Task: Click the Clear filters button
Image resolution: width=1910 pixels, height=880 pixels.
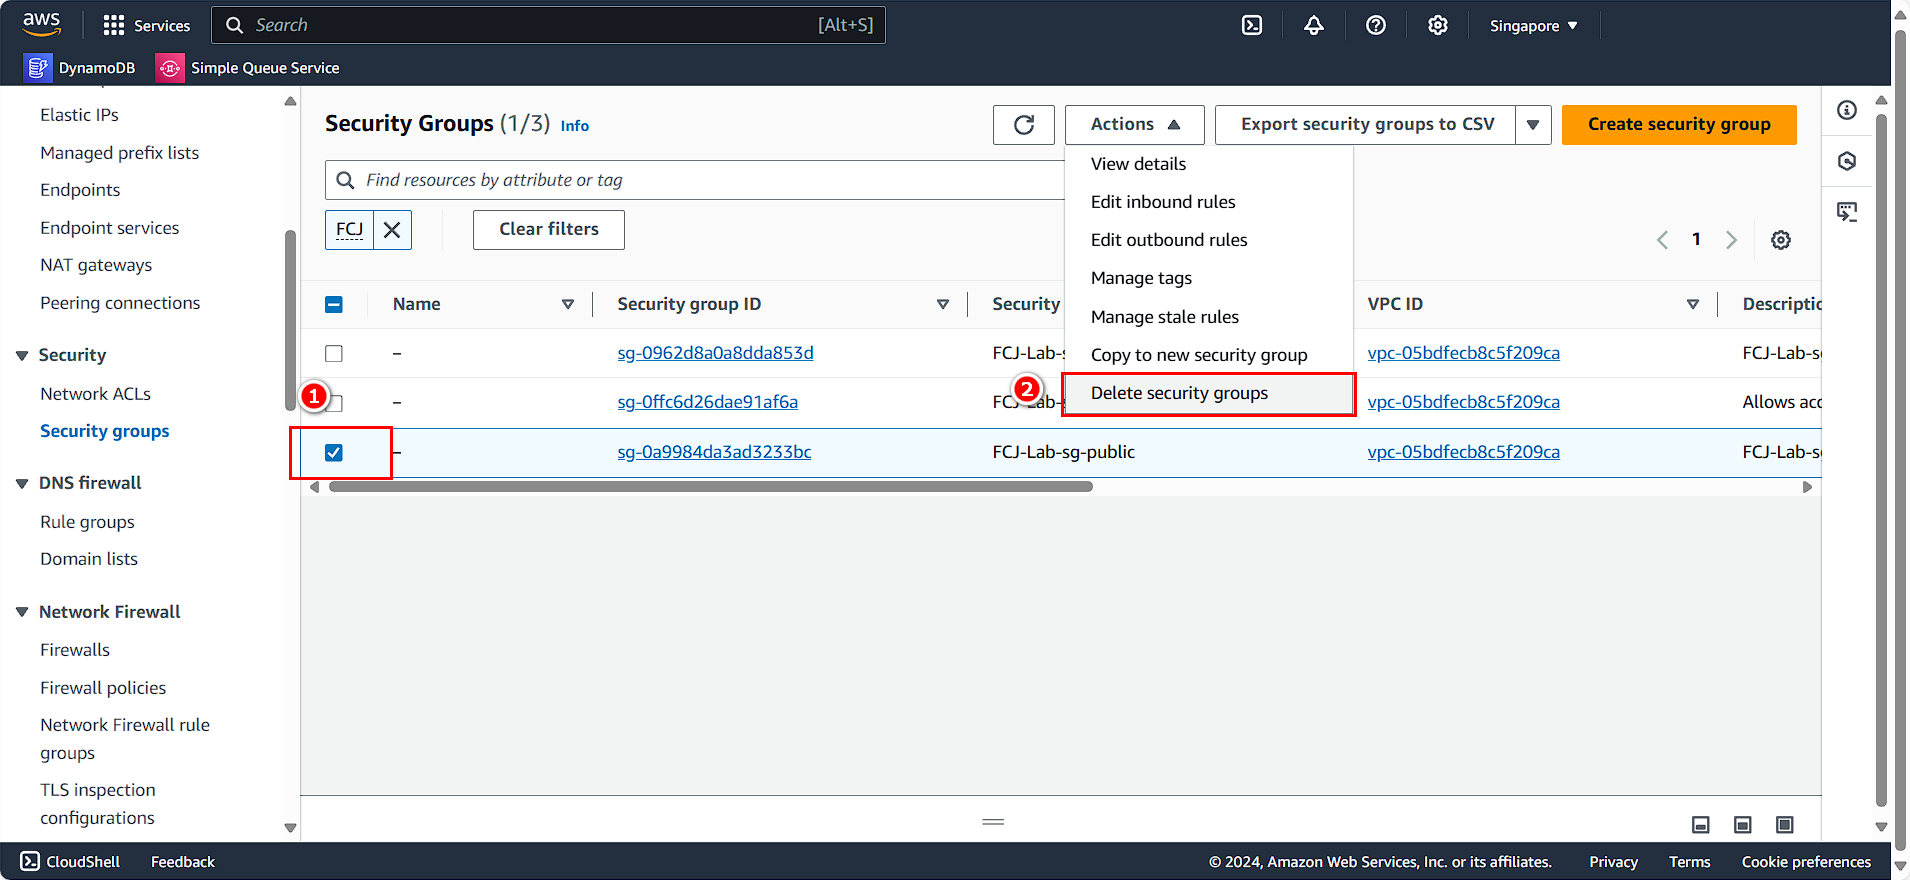Action: (x=549, y=230)
